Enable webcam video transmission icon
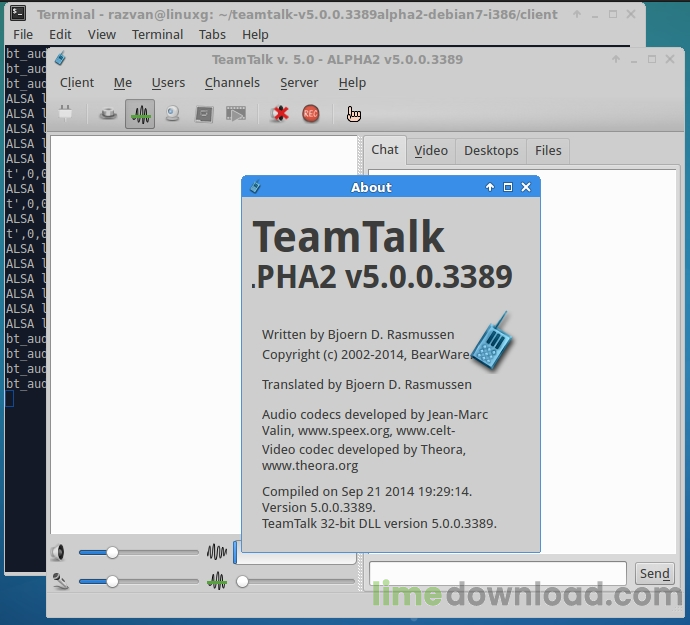This screenshot has width=690, height=625. coord(172,114)
